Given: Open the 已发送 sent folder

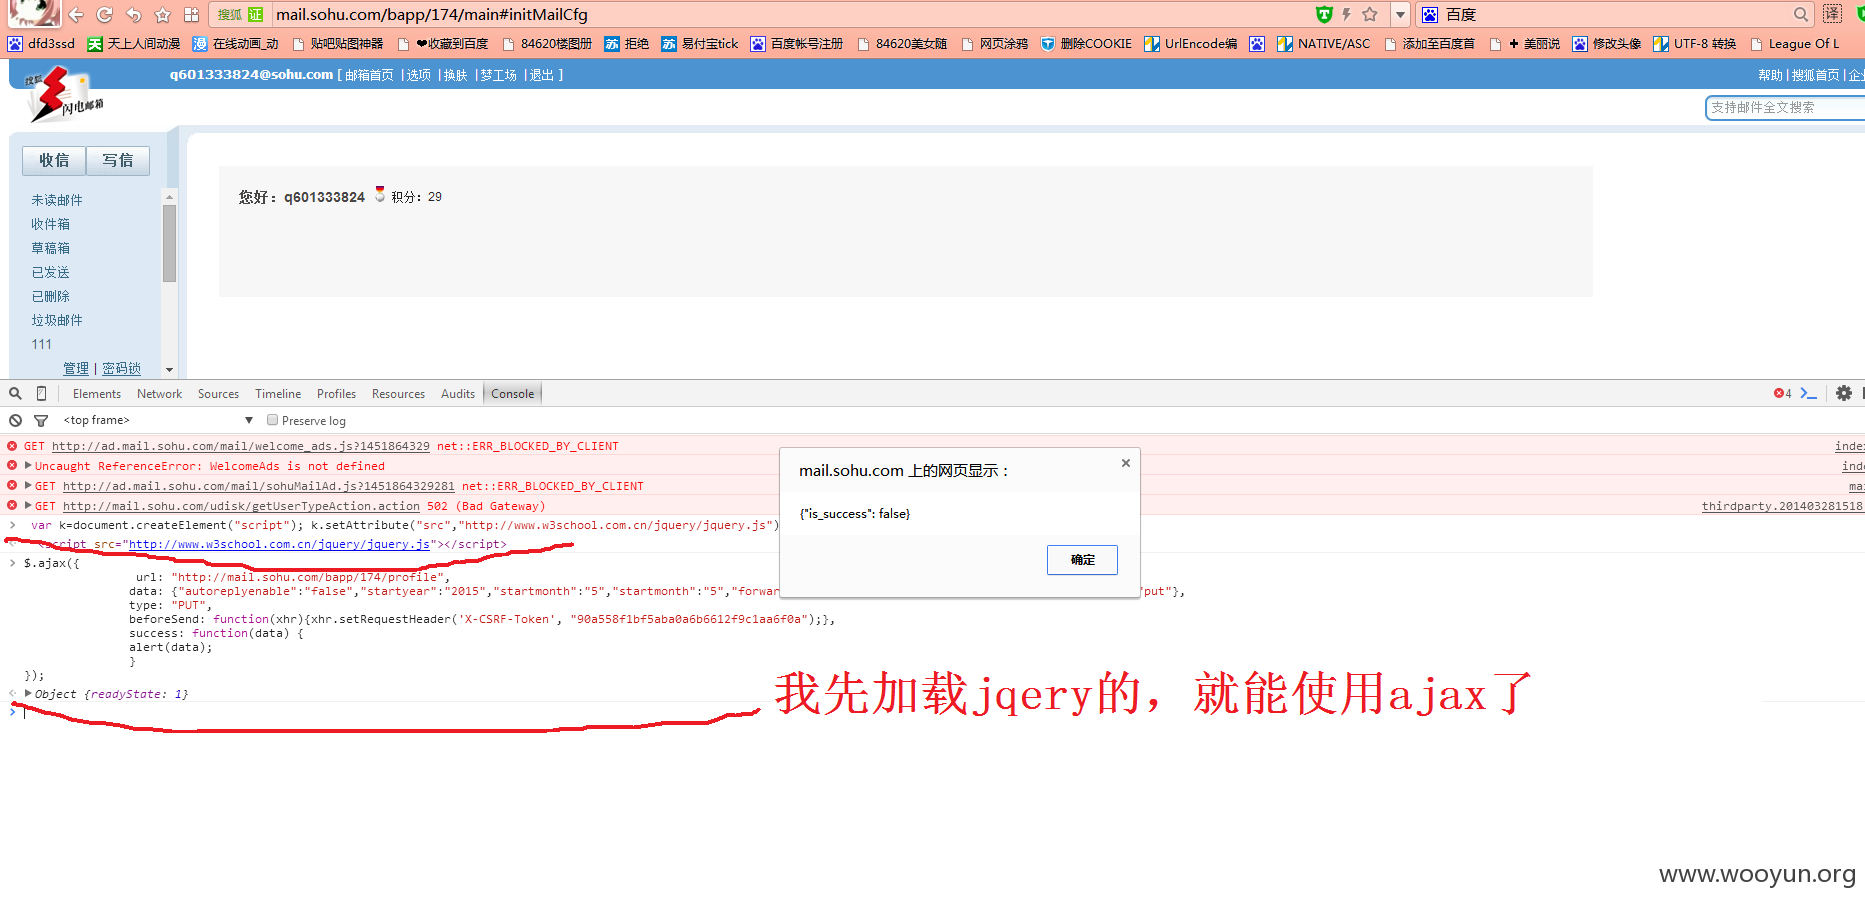Looking at the screenshot, I should [x=50, y=272].
